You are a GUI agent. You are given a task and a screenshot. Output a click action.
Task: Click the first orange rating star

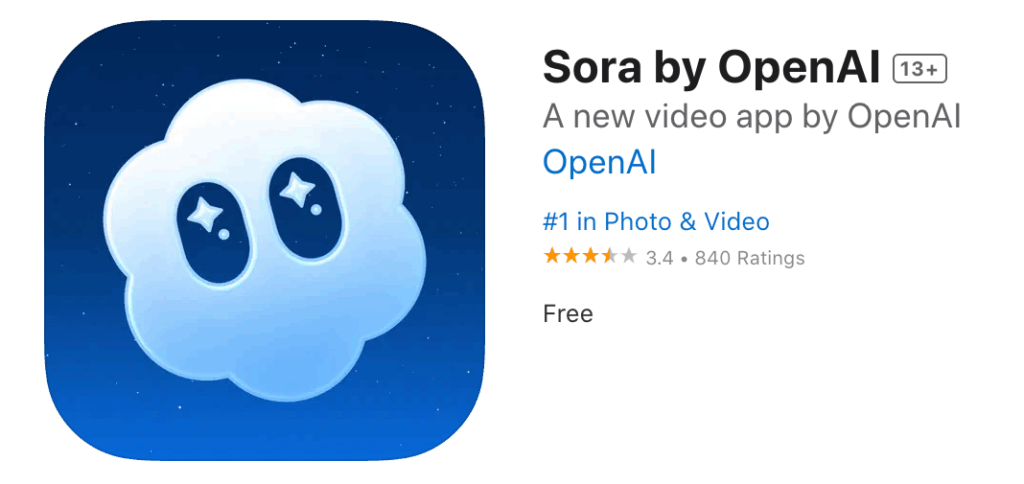point(552,257)
